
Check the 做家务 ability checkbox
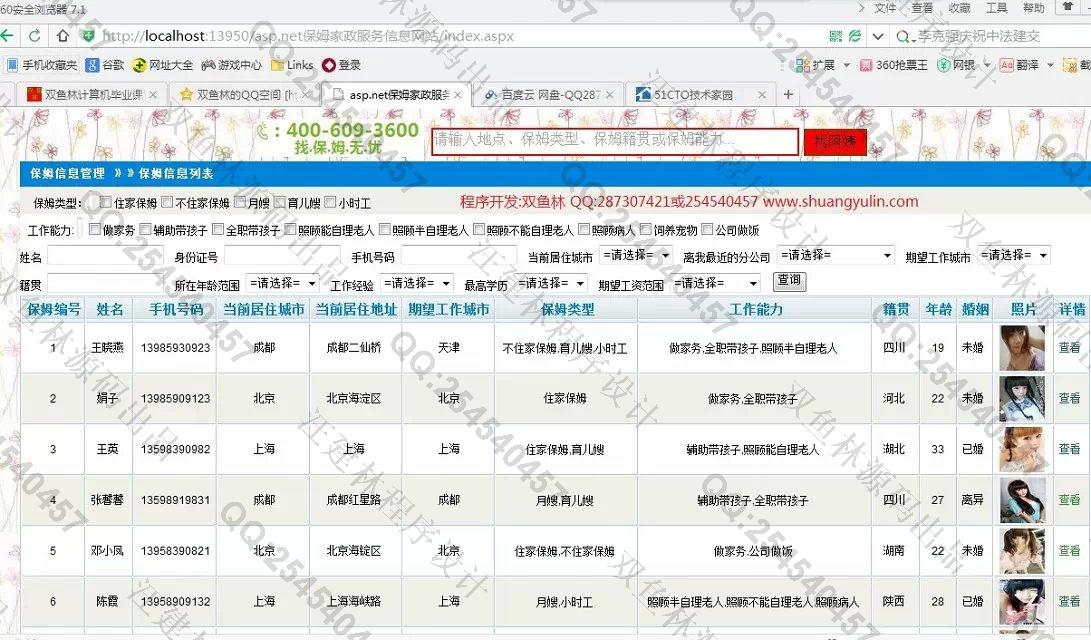pos(95,229)
